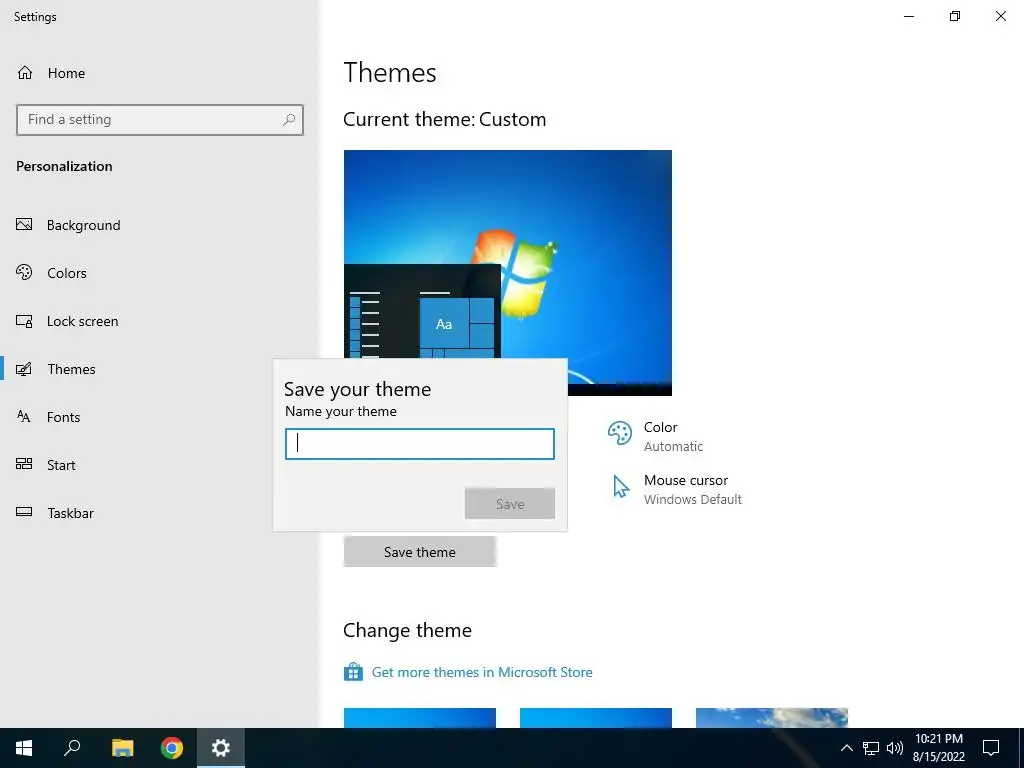Click the Settings gear on the taskbar
Screen dimensions: 1024x768
tap(221, 748)
